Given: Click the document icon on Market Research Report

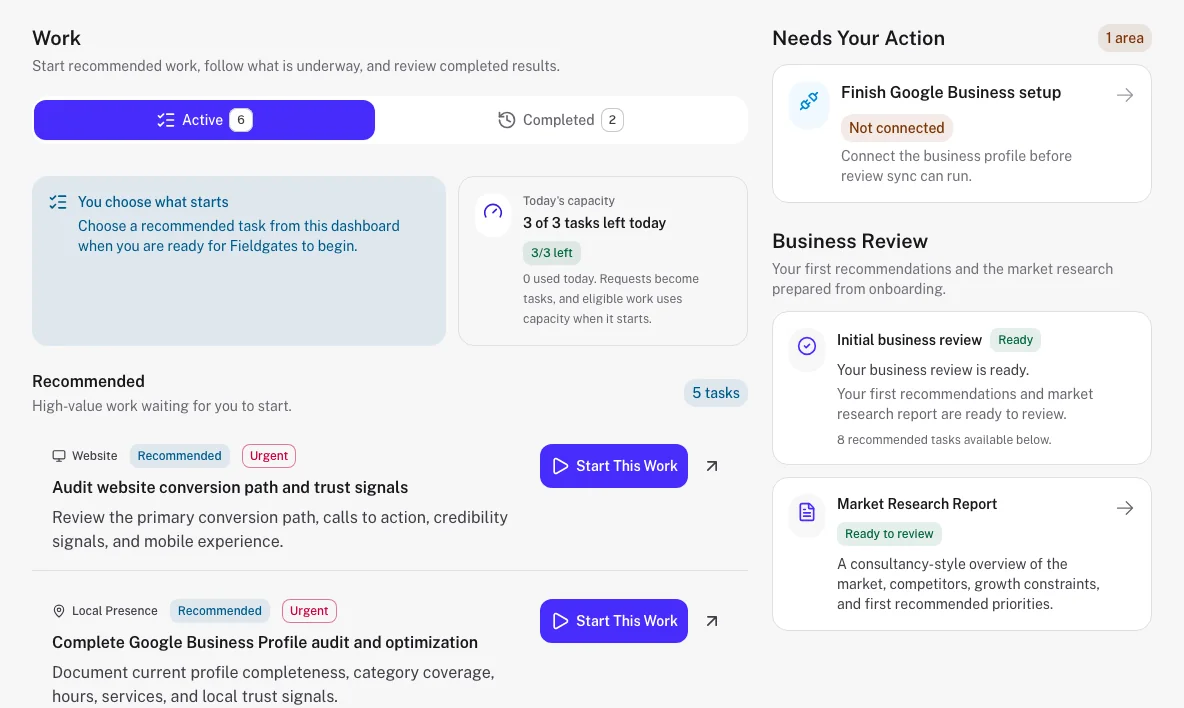Looking at the screenshot, I should click(807, 512).
